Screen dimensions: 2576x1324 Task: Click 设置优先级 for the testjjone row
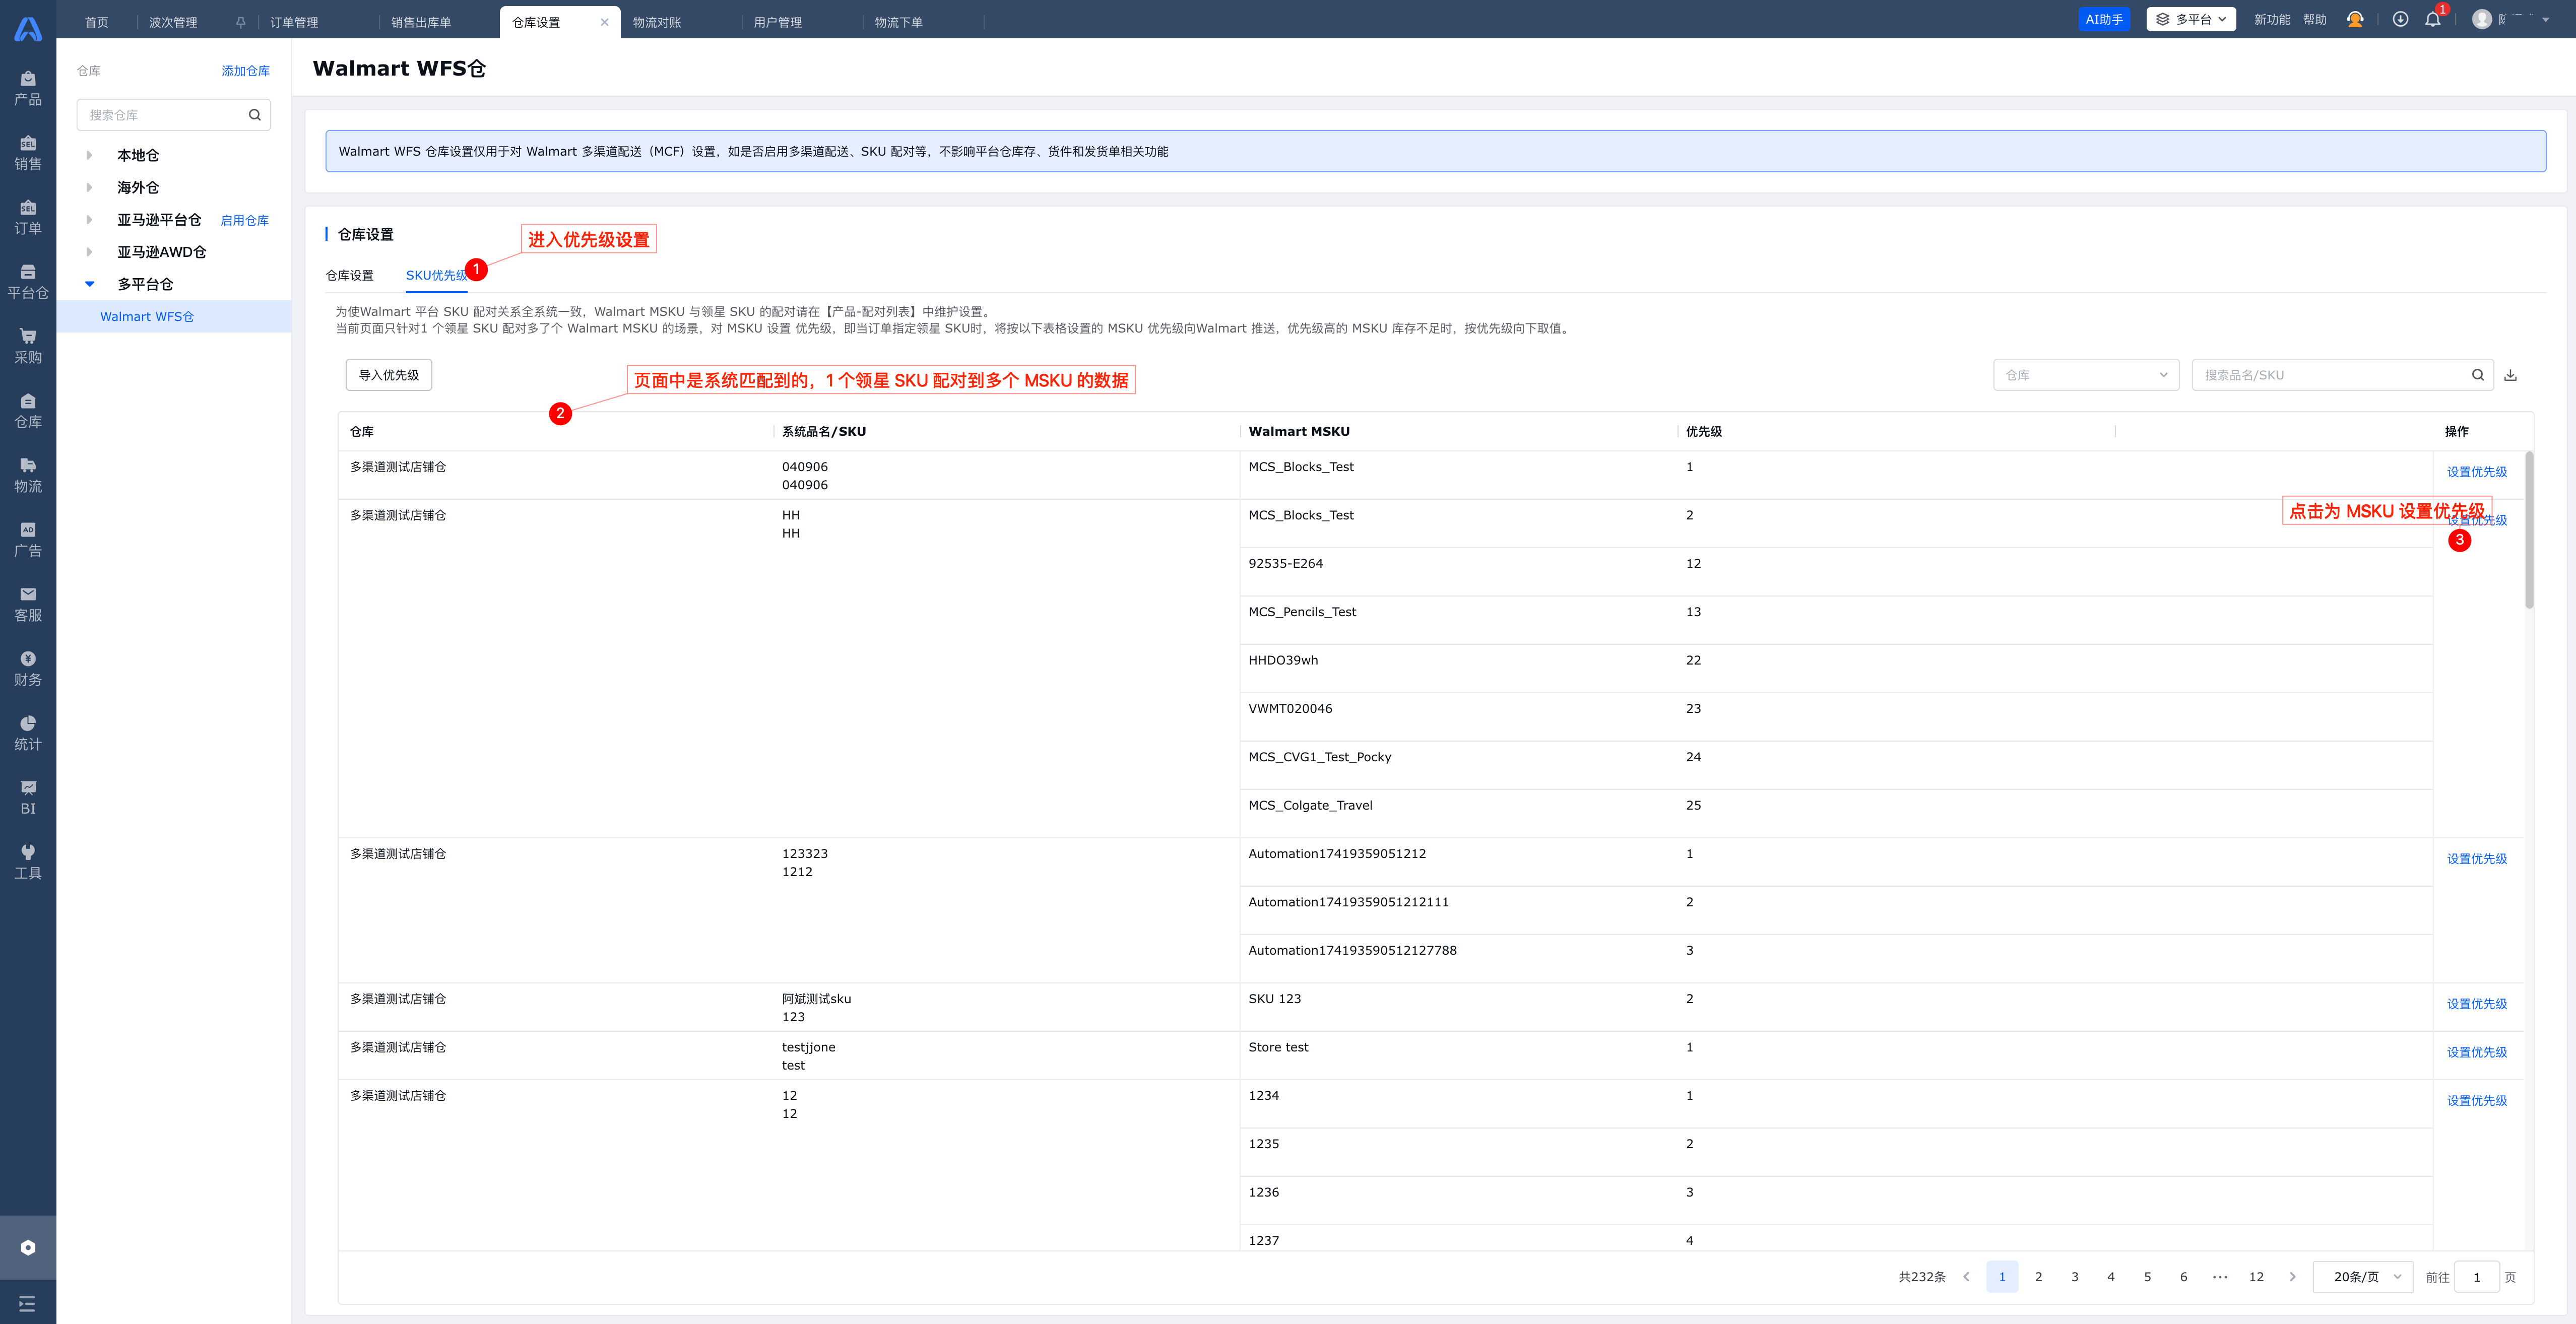(x=2477, y=1052)
